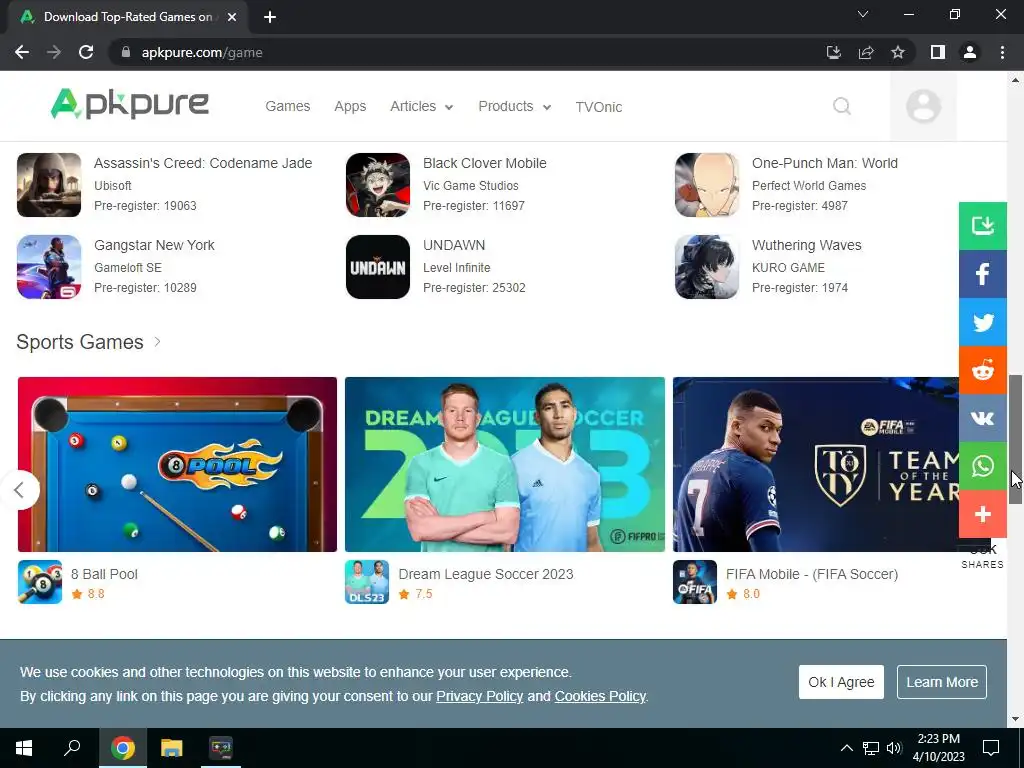Share page on Facebook
The image size is (1024, 768).
tap(982, 274)
